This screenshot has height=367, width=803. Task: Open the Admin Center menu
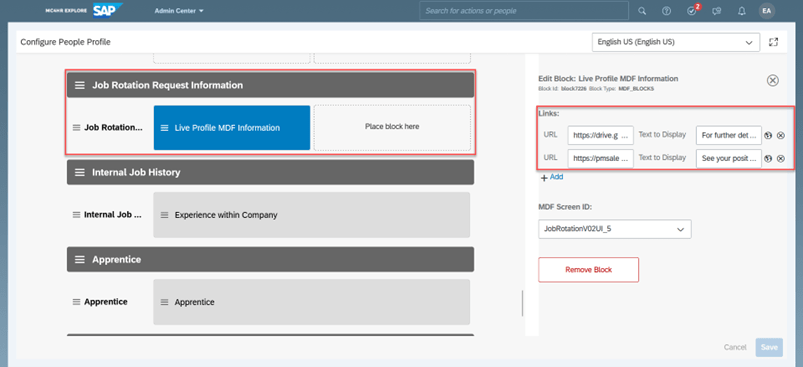coord(179,11)
